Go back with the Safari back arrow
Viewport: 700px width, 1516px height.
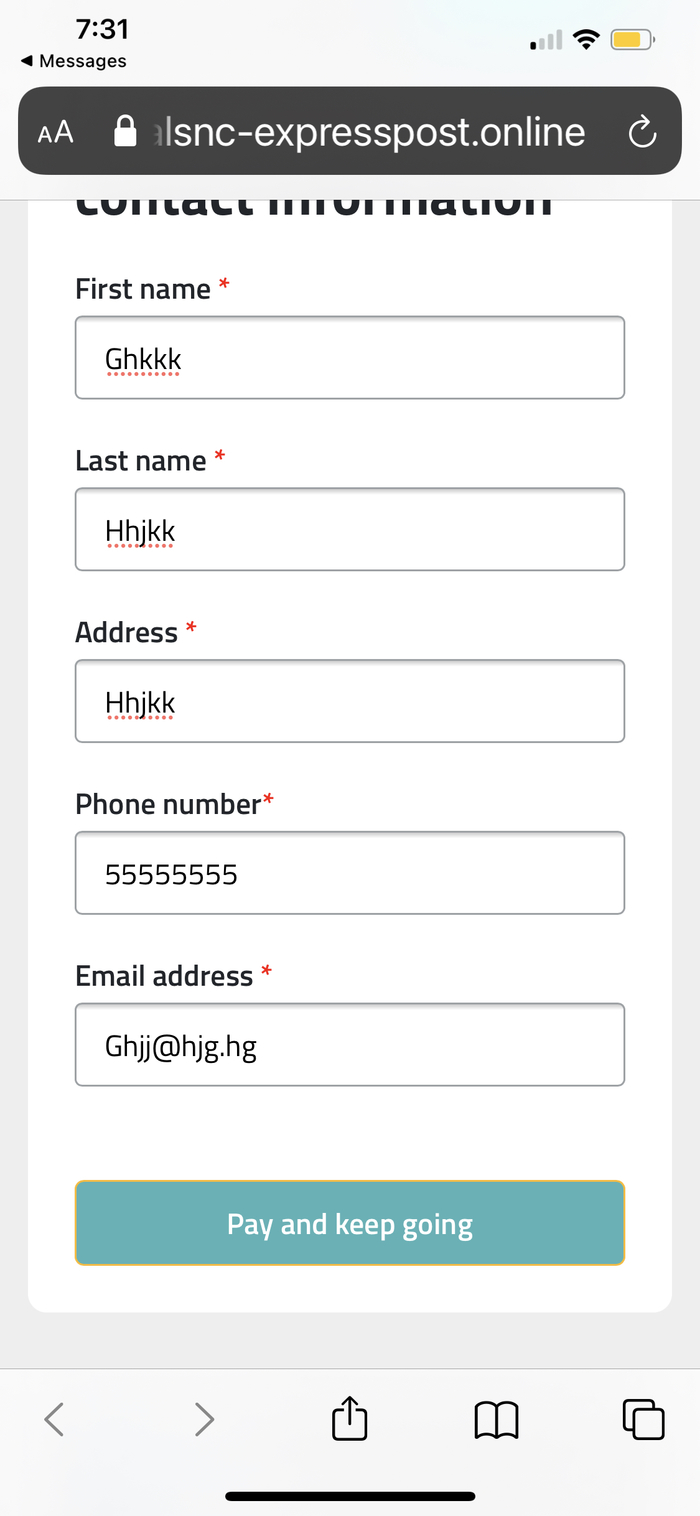click(x=55, y=1418)
